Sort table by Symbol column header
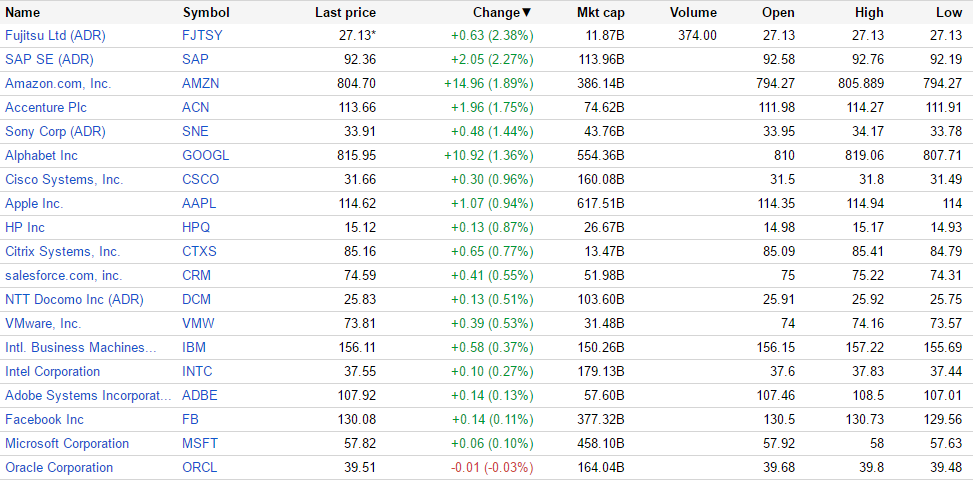 pos(206,13)
